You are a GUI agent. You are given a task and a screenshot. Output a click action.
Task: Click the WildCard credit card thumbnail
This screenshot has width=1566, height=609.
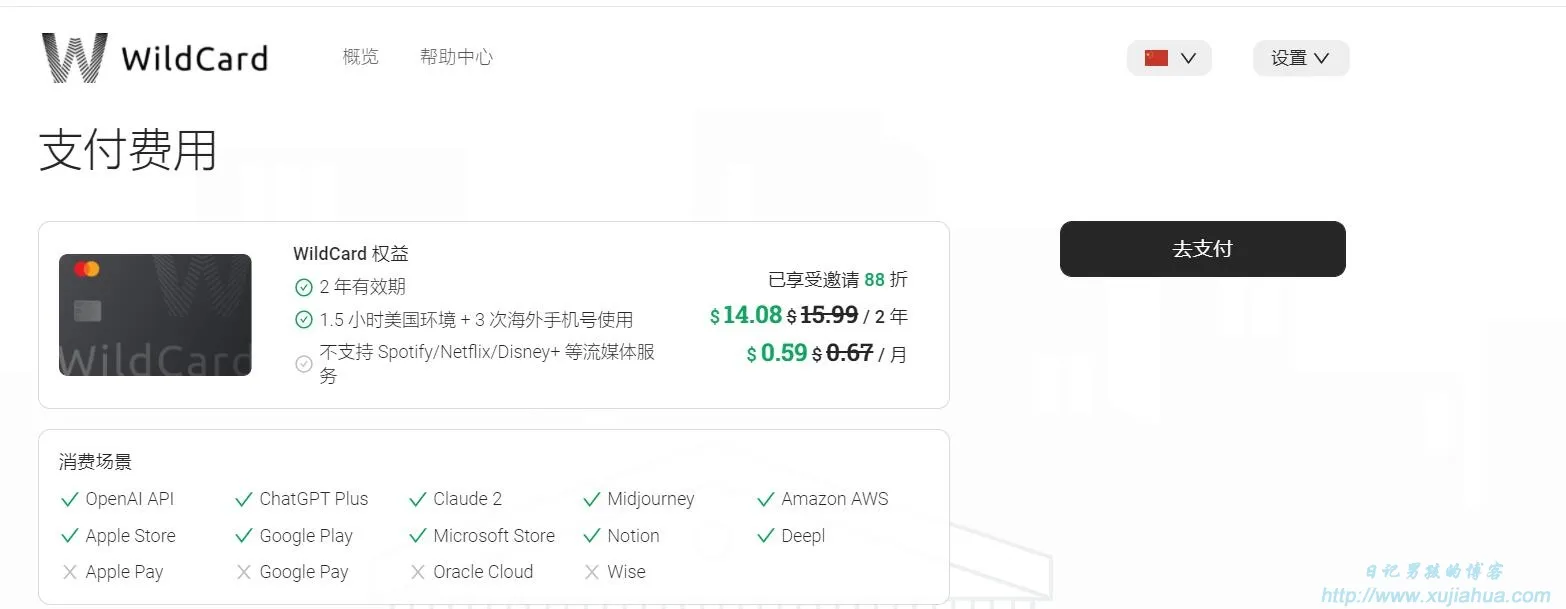tap(155, 315)
